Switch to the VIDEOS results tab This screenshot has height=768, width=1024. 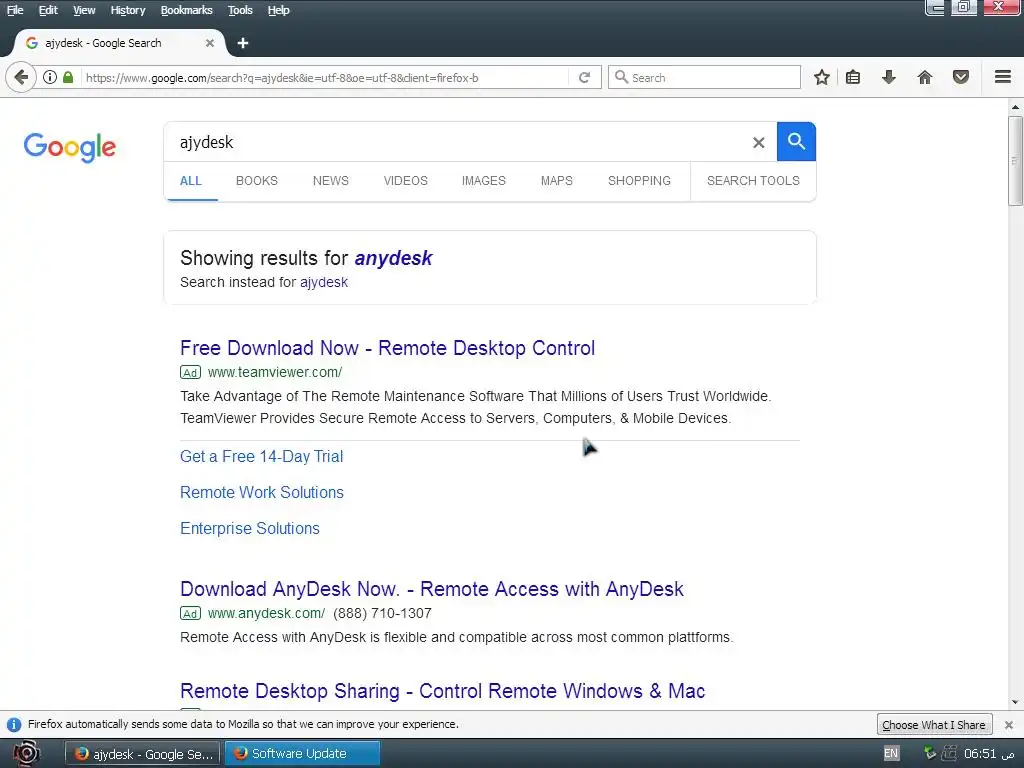406,181
